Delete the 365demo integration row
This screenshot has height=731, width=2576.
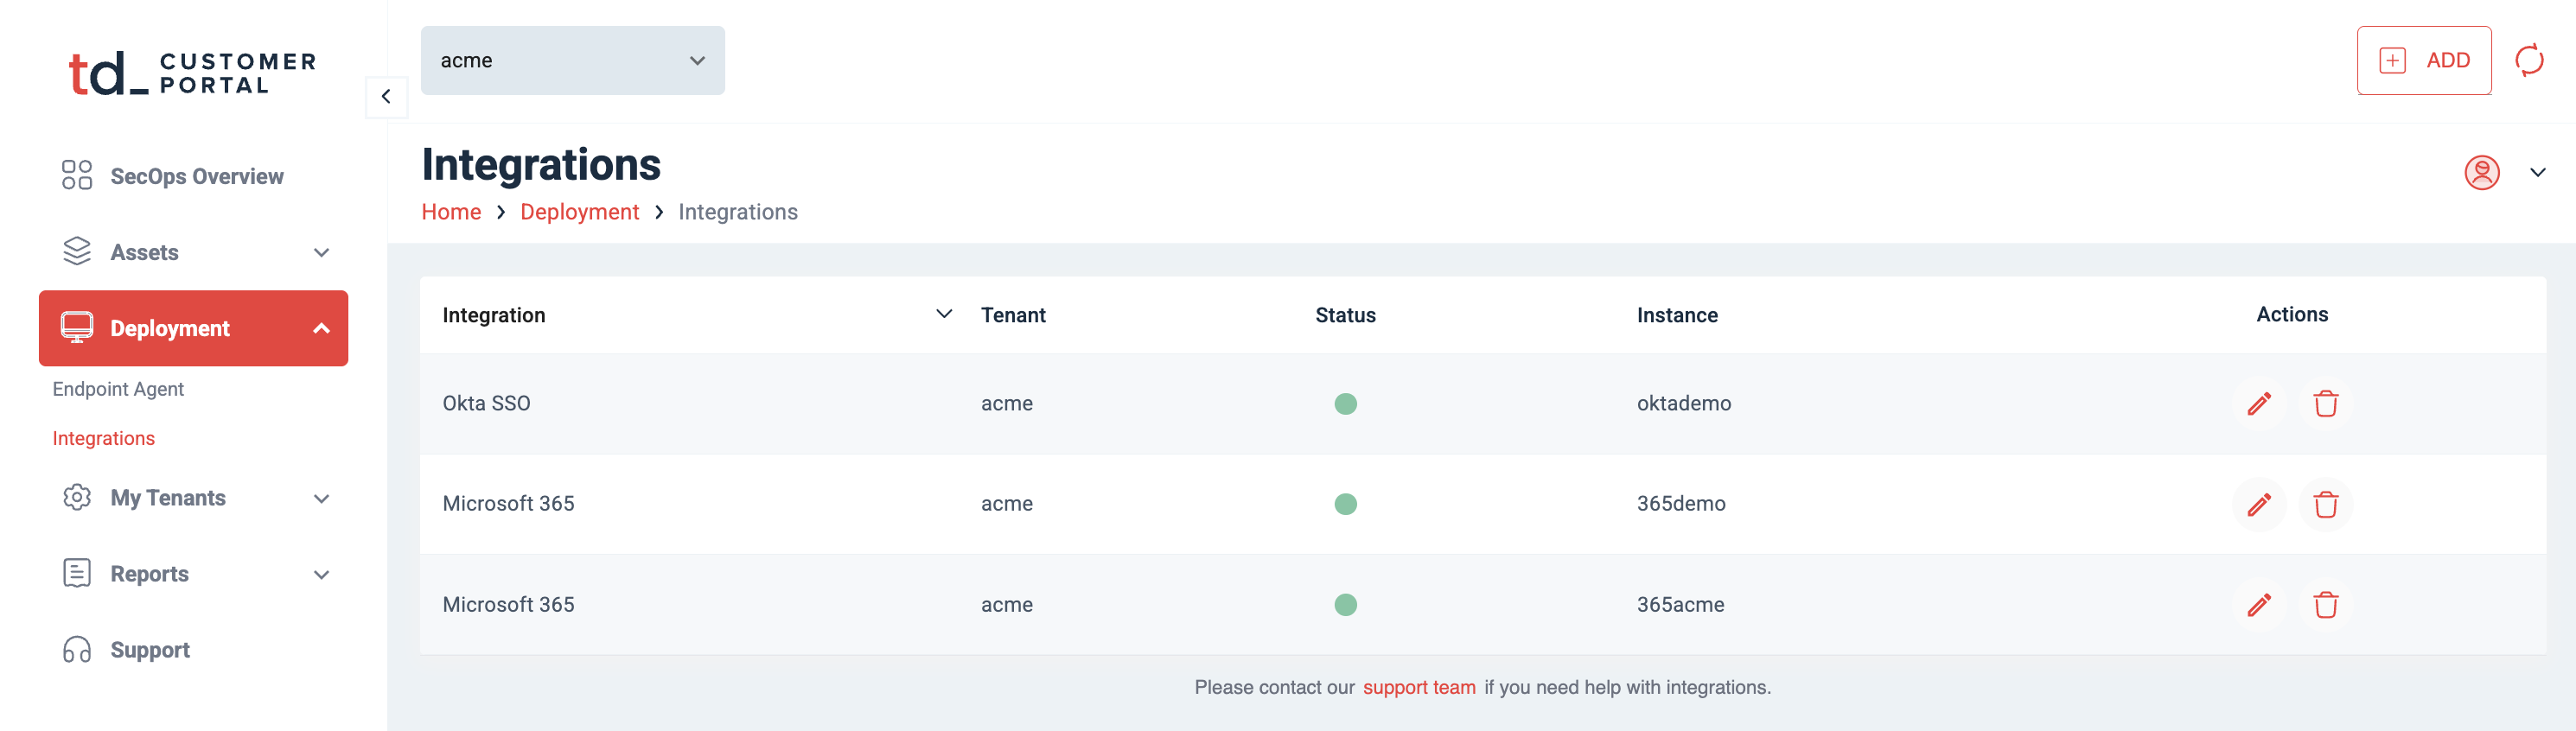click(2325, 504)
